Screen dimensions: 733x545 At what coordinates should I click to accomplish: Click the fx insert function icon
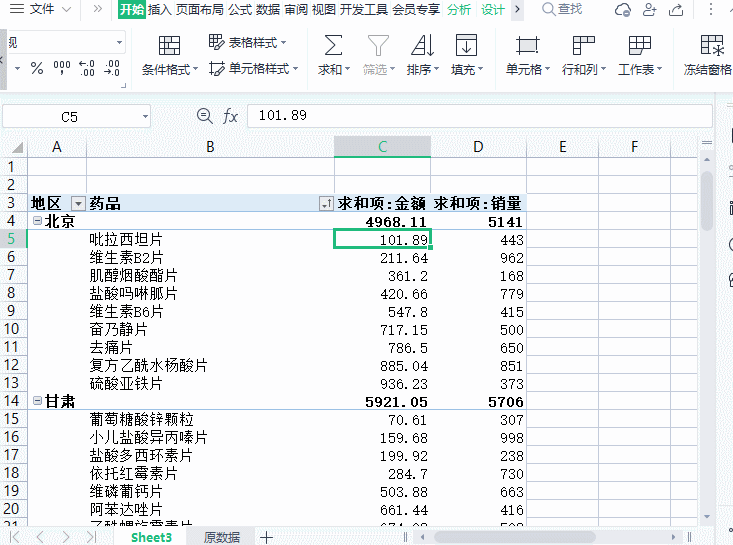point(230,116)
